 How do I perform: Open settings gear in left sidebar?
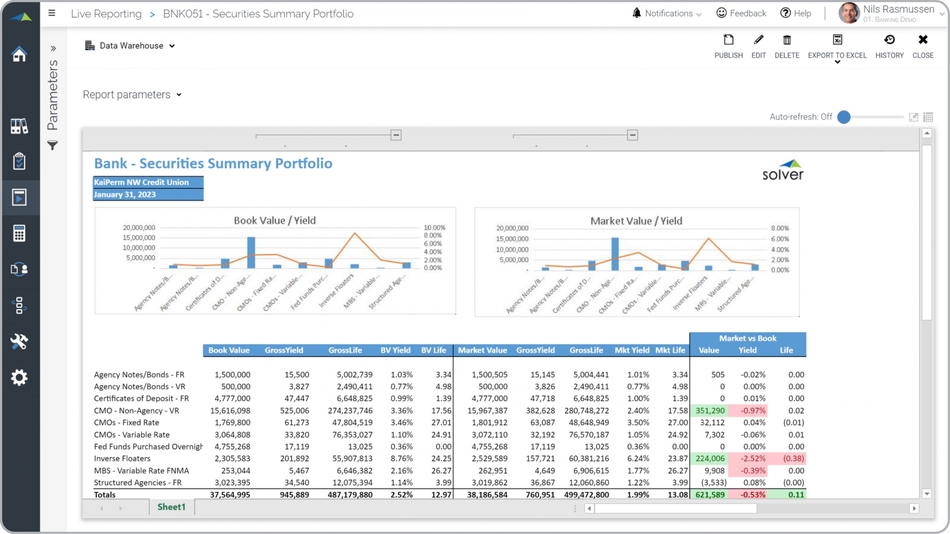pos(19,378)
